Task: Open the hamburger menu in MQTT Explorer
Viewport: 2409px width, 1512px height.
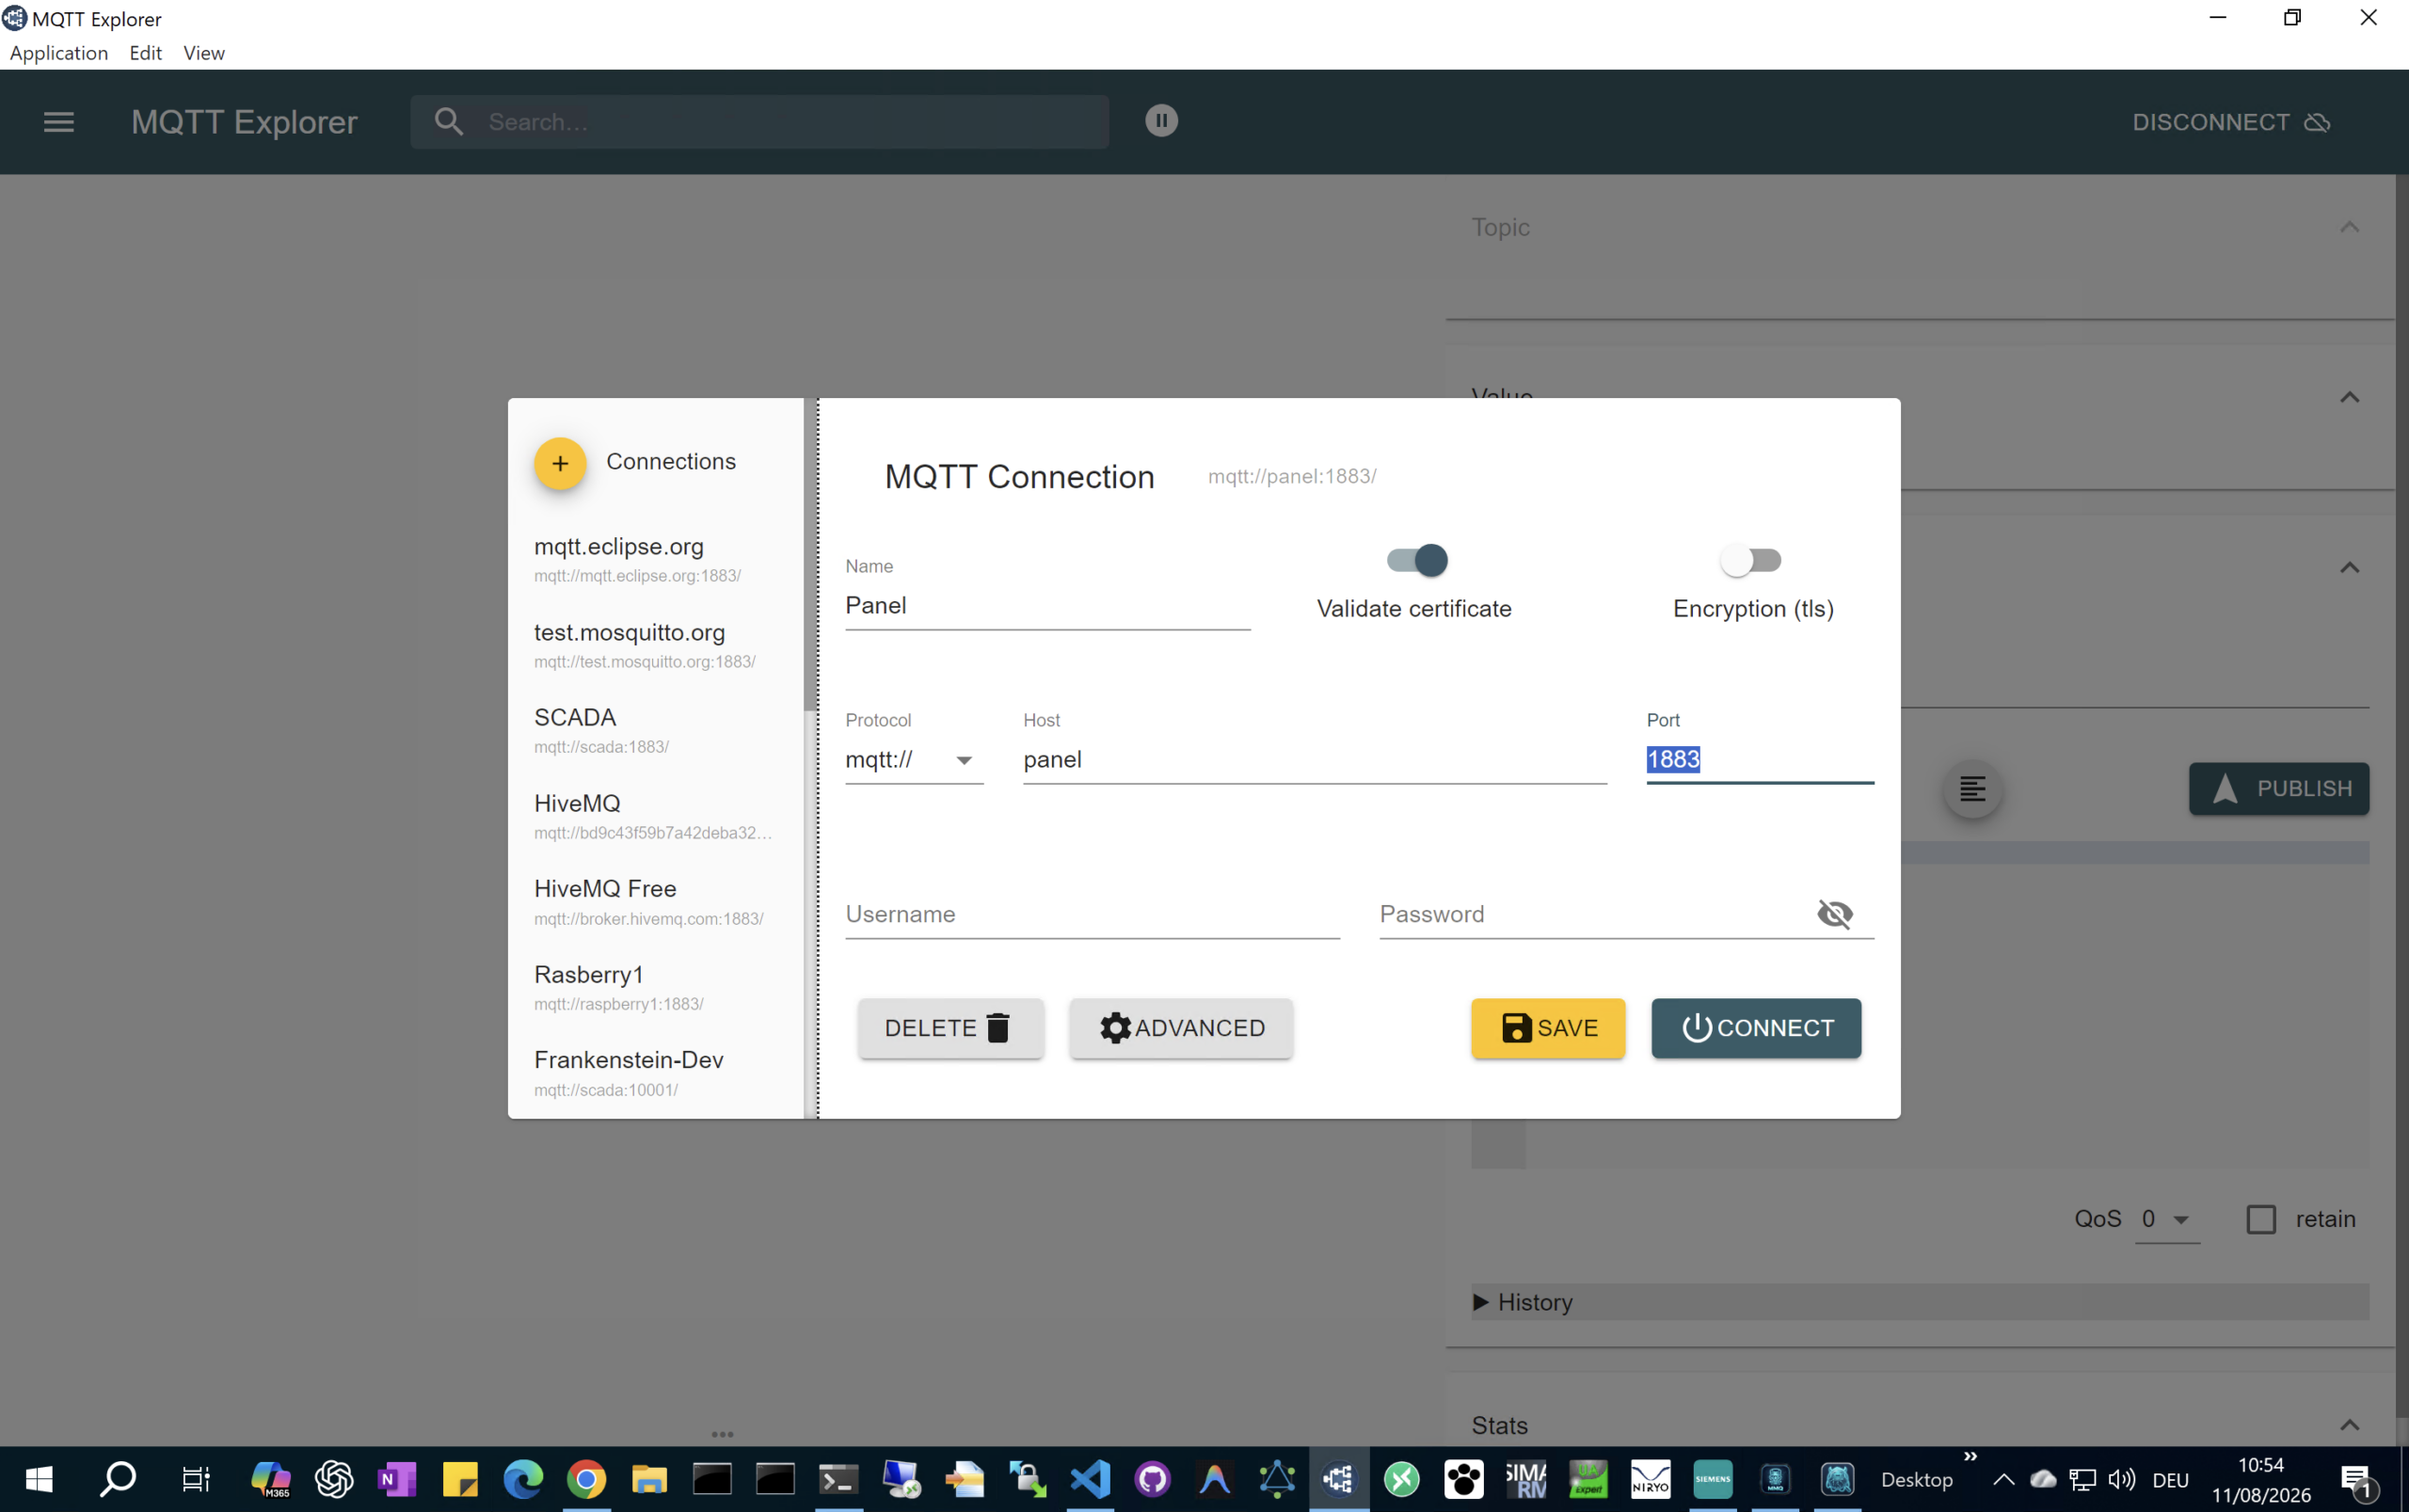Action: point(59,122)
